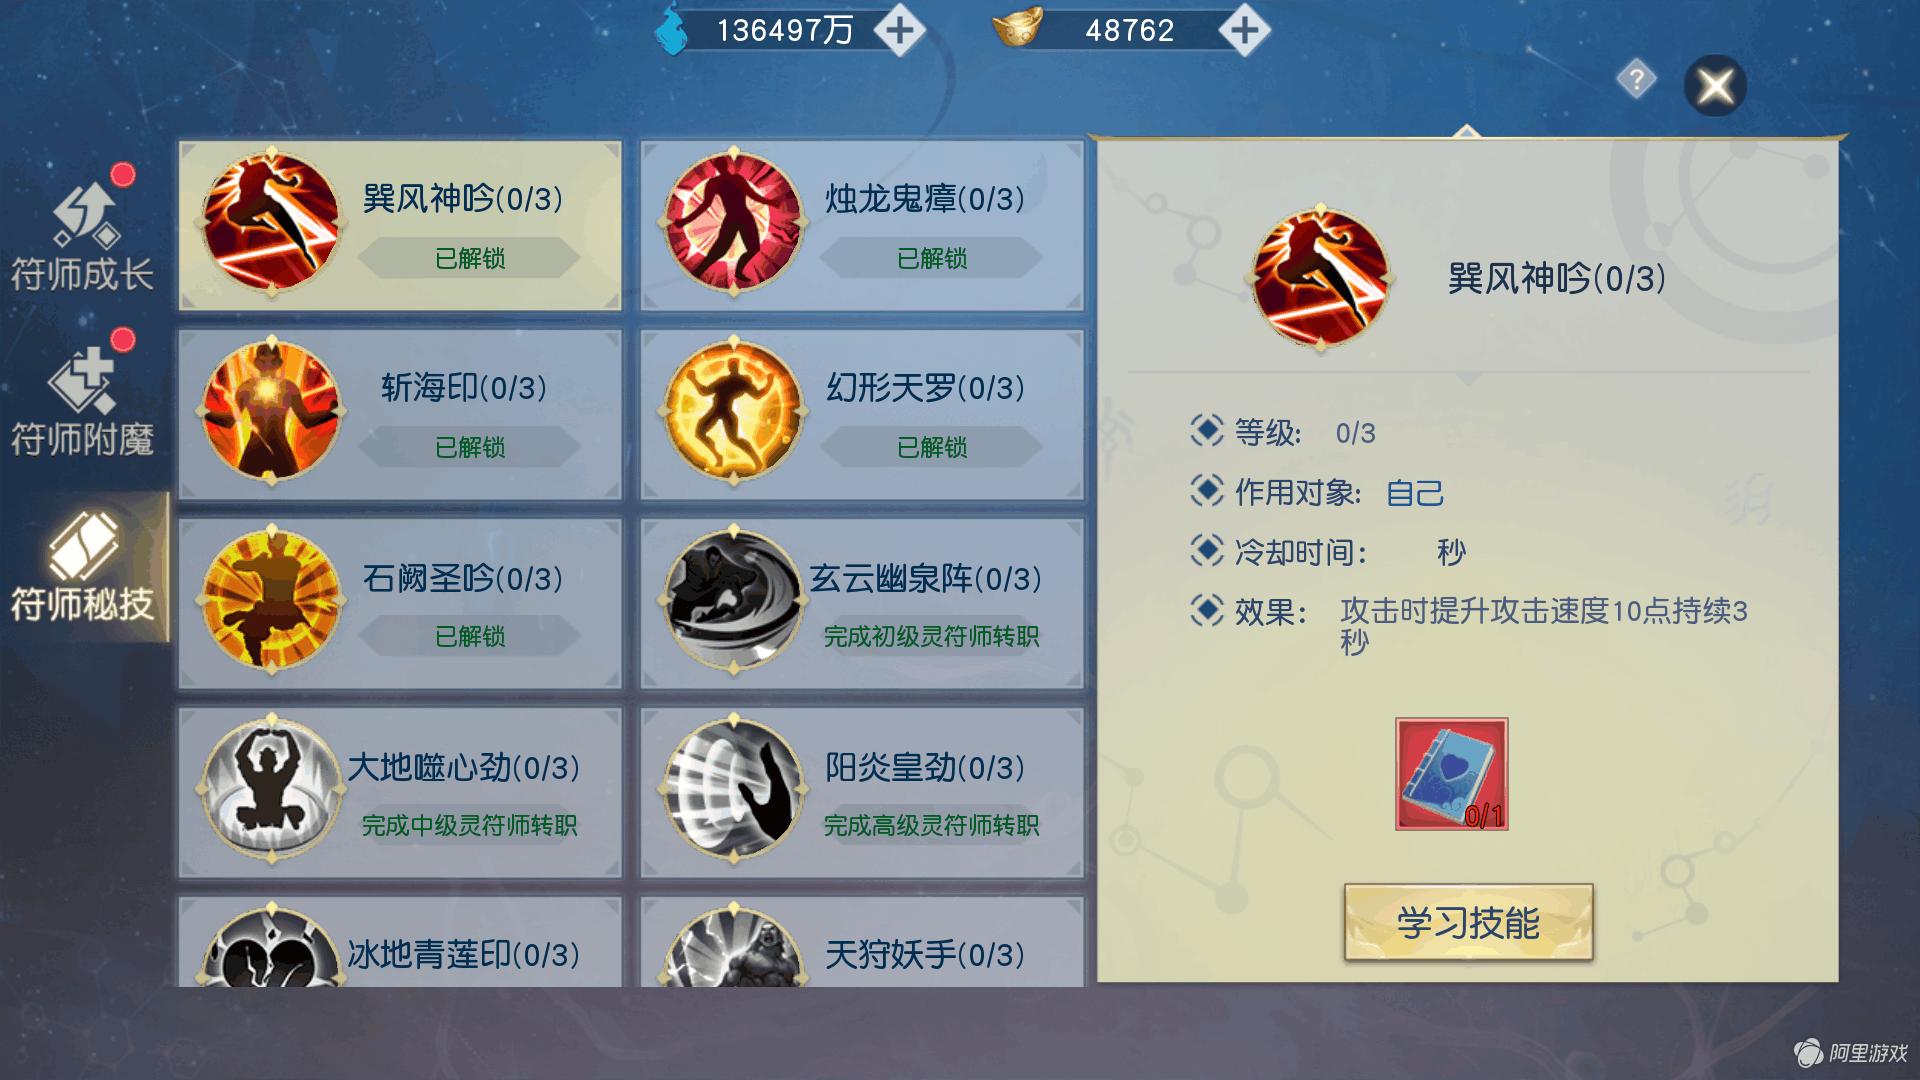Select the 玄云幽泉阵 skill icon
Viewport: 1920px width, 1080px height.
[733, 601]
